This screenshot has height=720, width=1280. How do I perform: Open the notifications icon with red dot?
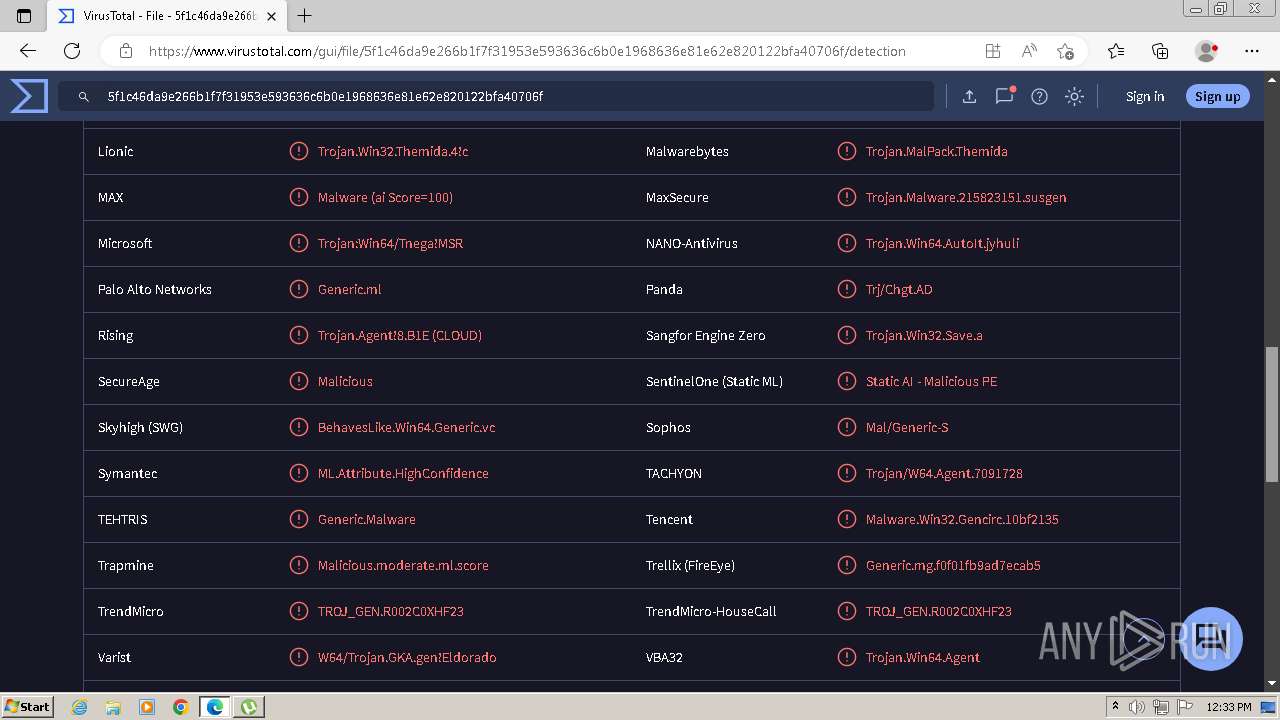tap(1004, 96)
